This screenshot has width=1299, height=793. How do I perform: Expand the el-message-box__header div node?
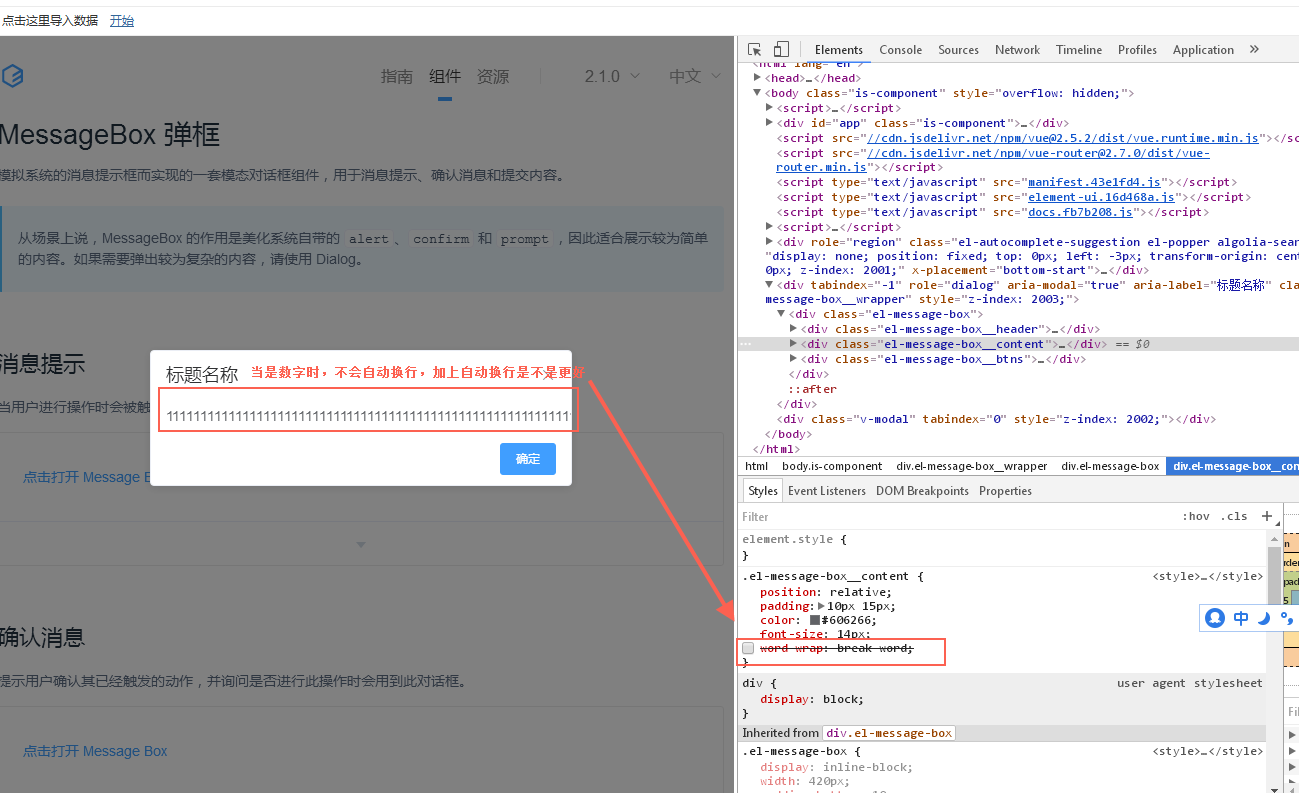click(x=793, y=329)
